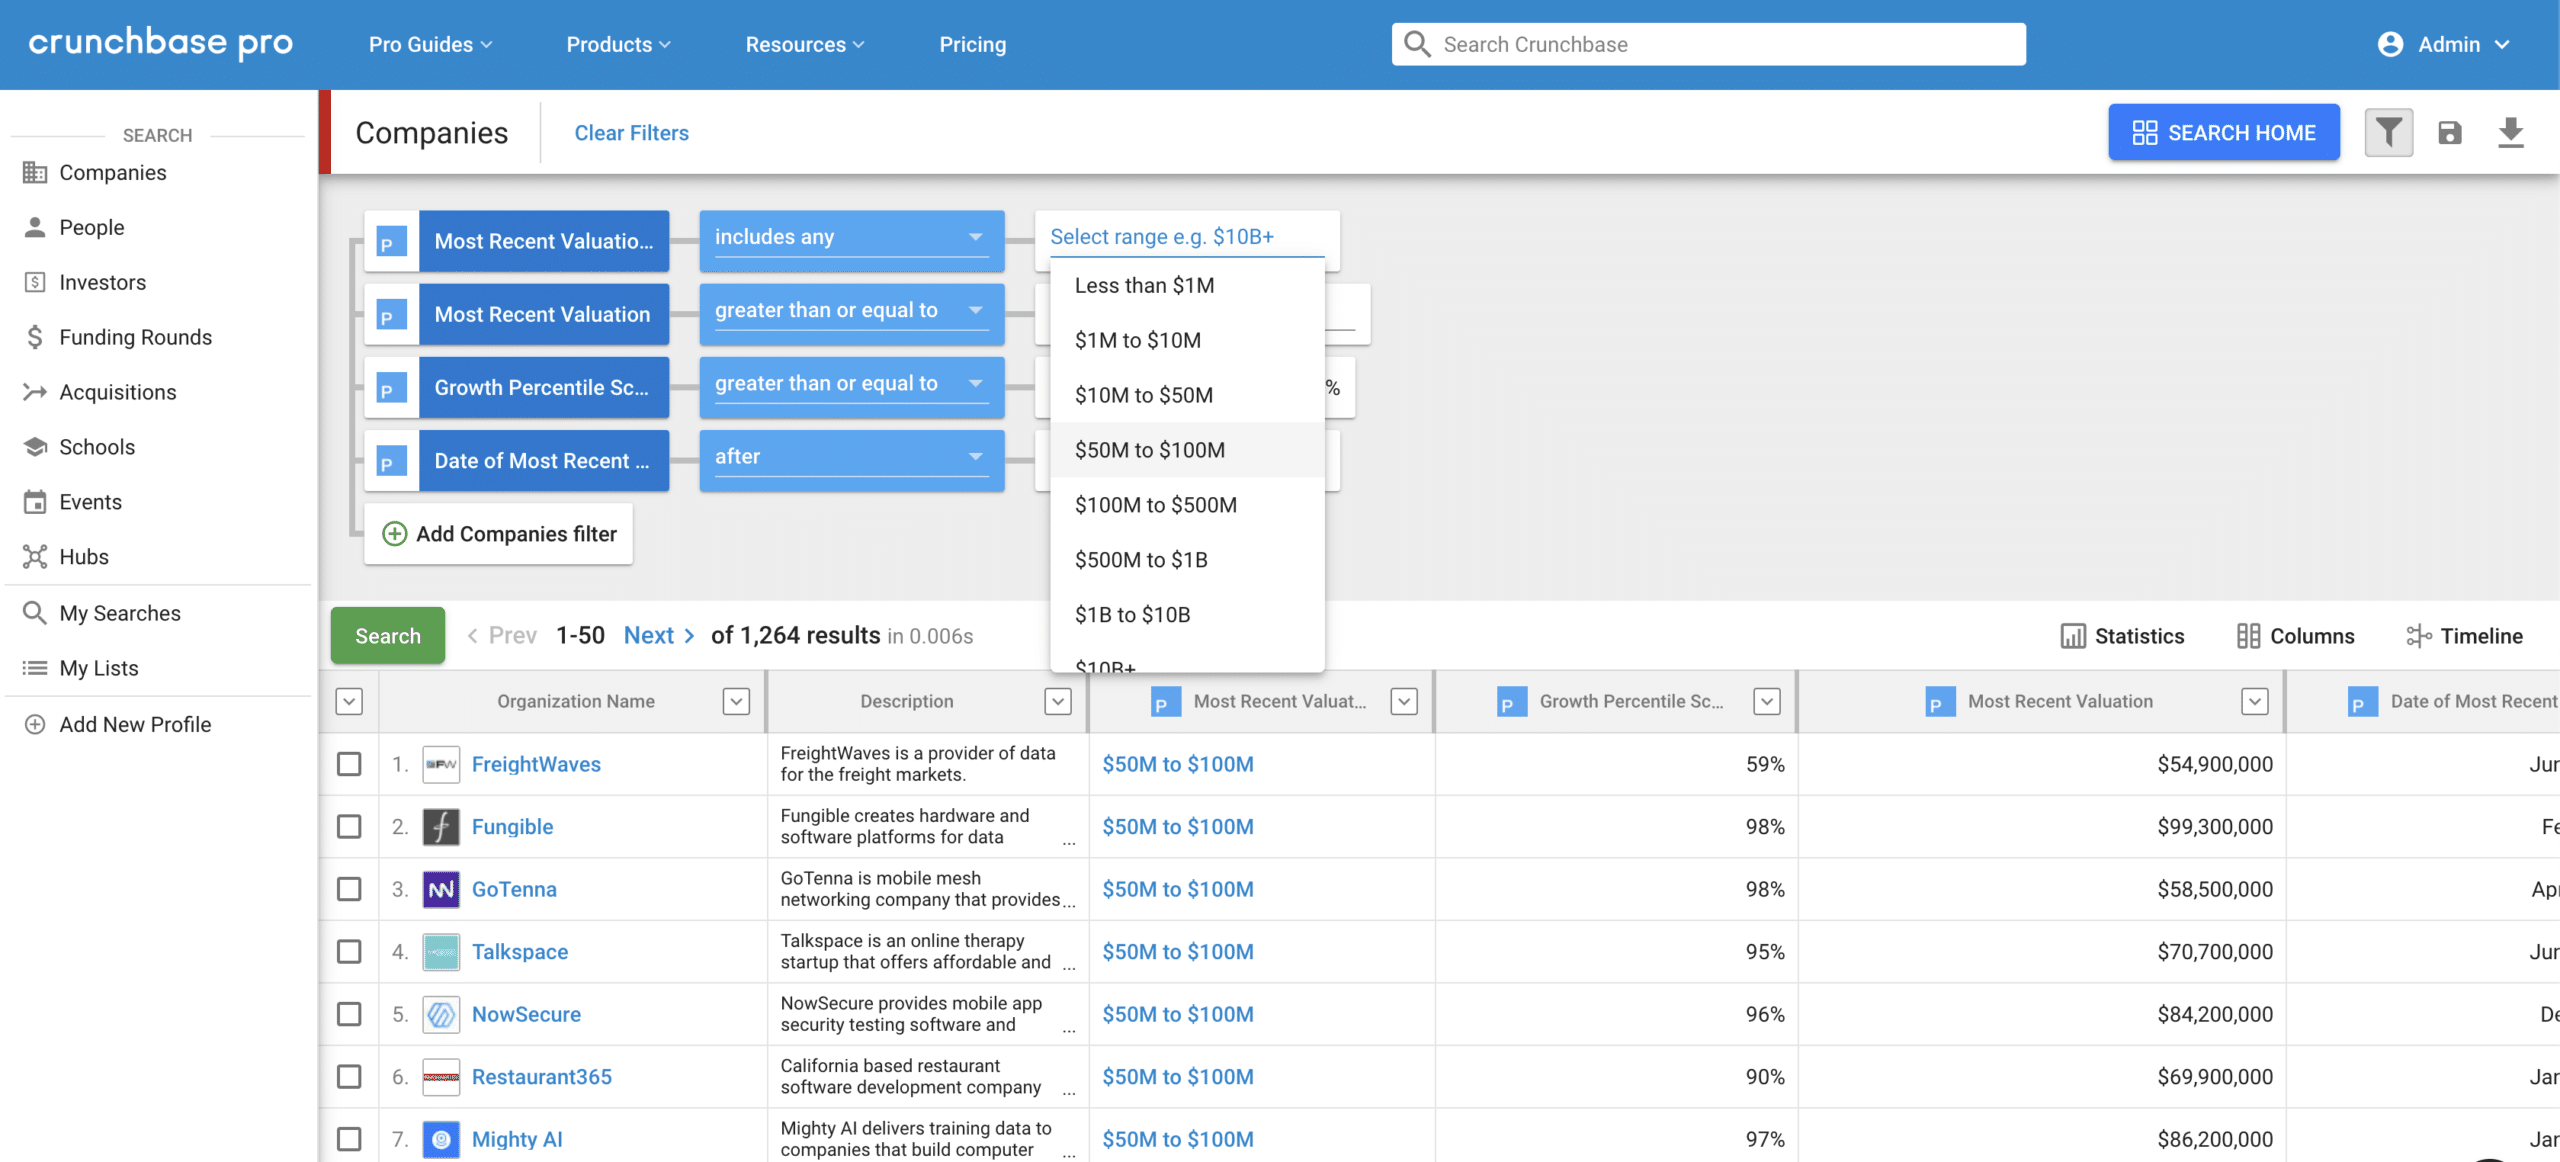Image resolution: width=2560 pixels, height=1162 pixels.
Task: Click the SEARCH HOME button
Action: (2224, 132)
